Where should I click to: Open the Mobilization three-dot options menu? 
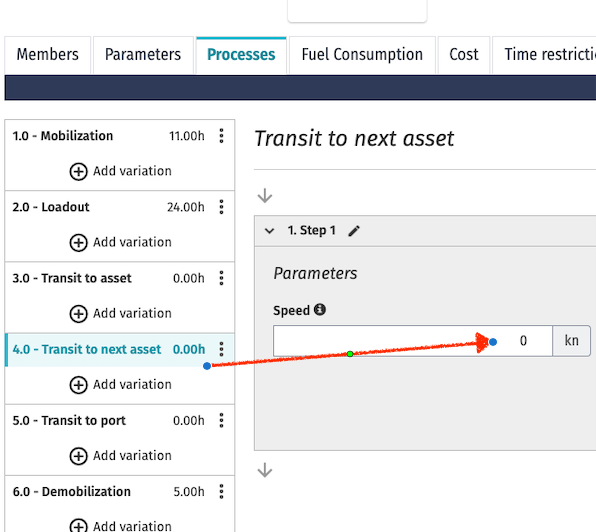pyautogui.click(x=221, y=136)
